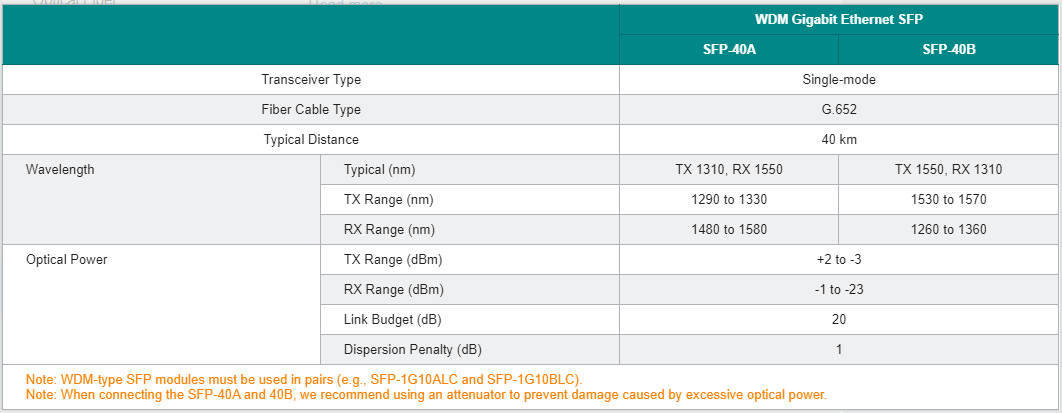Select the Fiber Cable Type label
Viewport: 1062px width, 413px height.
click(311, 110)
